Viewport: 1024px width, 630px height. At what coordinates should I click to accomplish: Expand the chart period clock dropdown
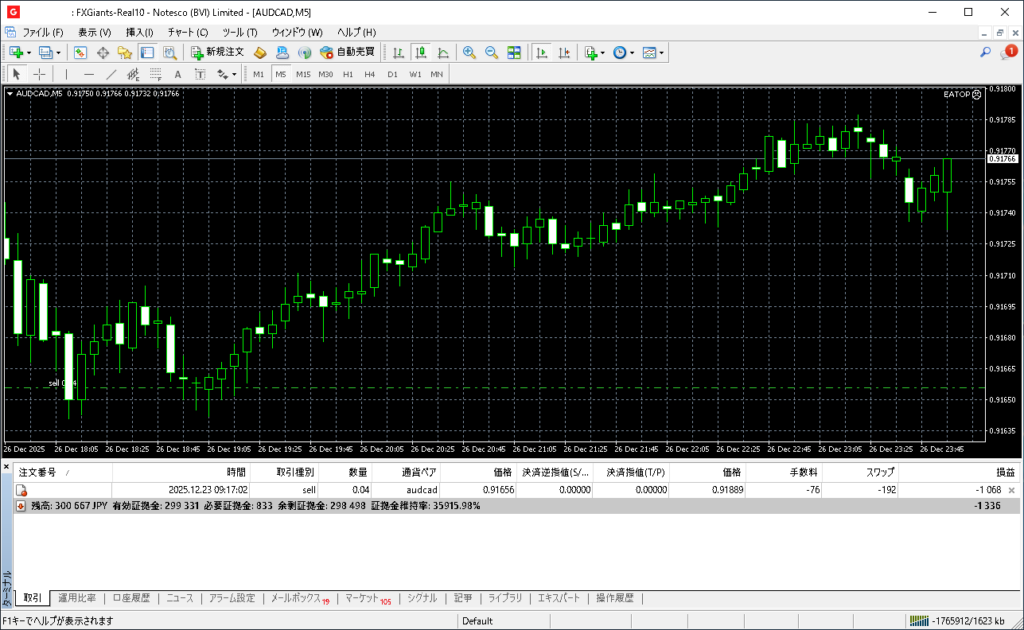[x=632, y=52]
